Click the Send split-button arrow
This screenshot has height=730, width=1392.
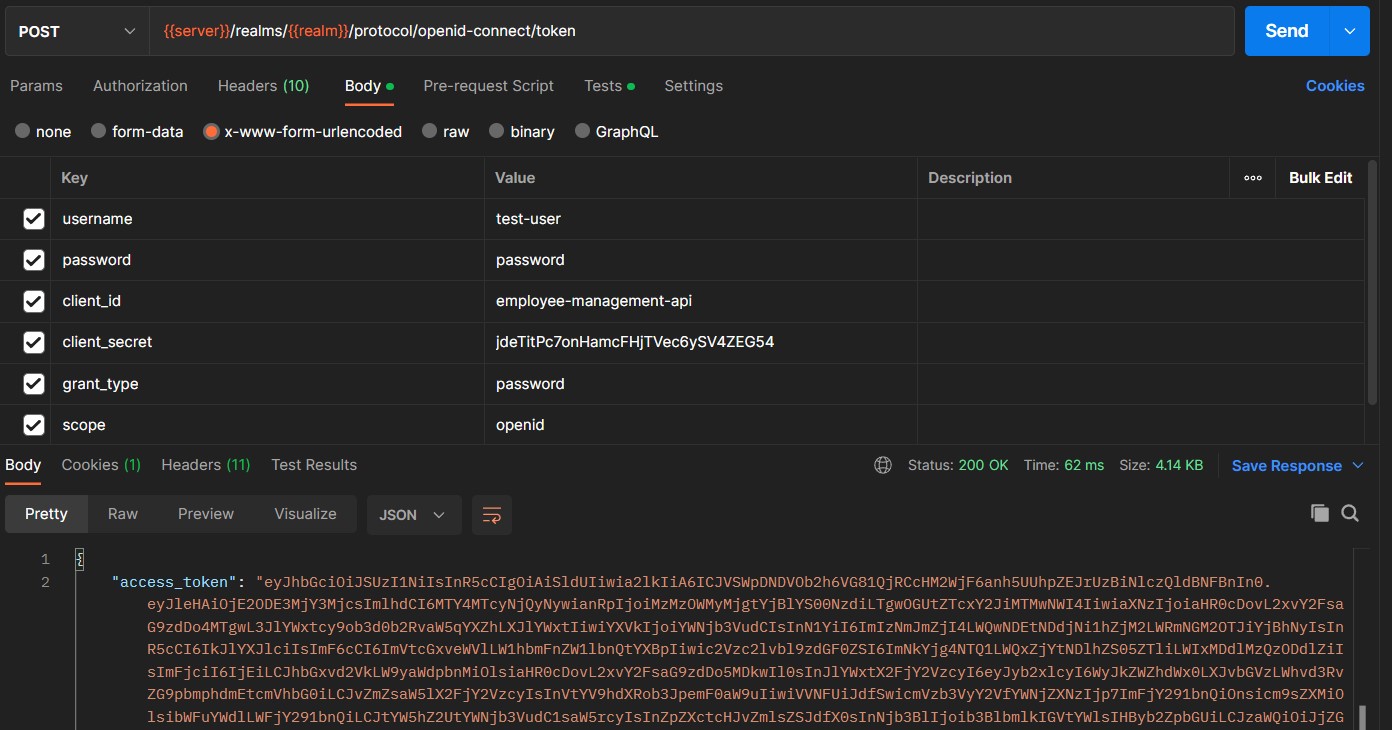(1348, 30)
